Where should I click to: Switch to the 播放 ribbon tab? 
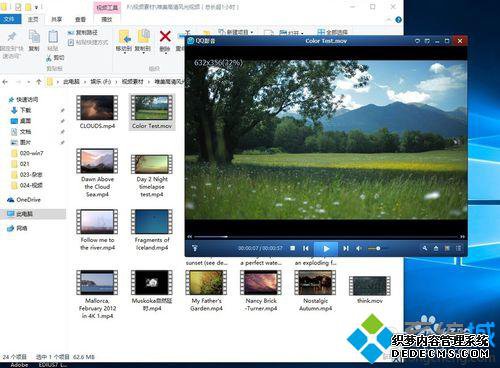[107, 19]
